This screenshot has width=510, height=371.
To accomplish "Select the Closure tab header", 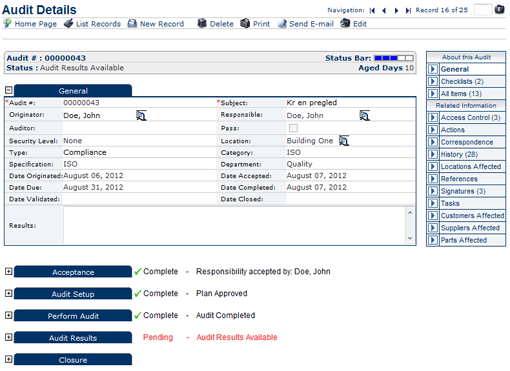I will tap(73, 360).
